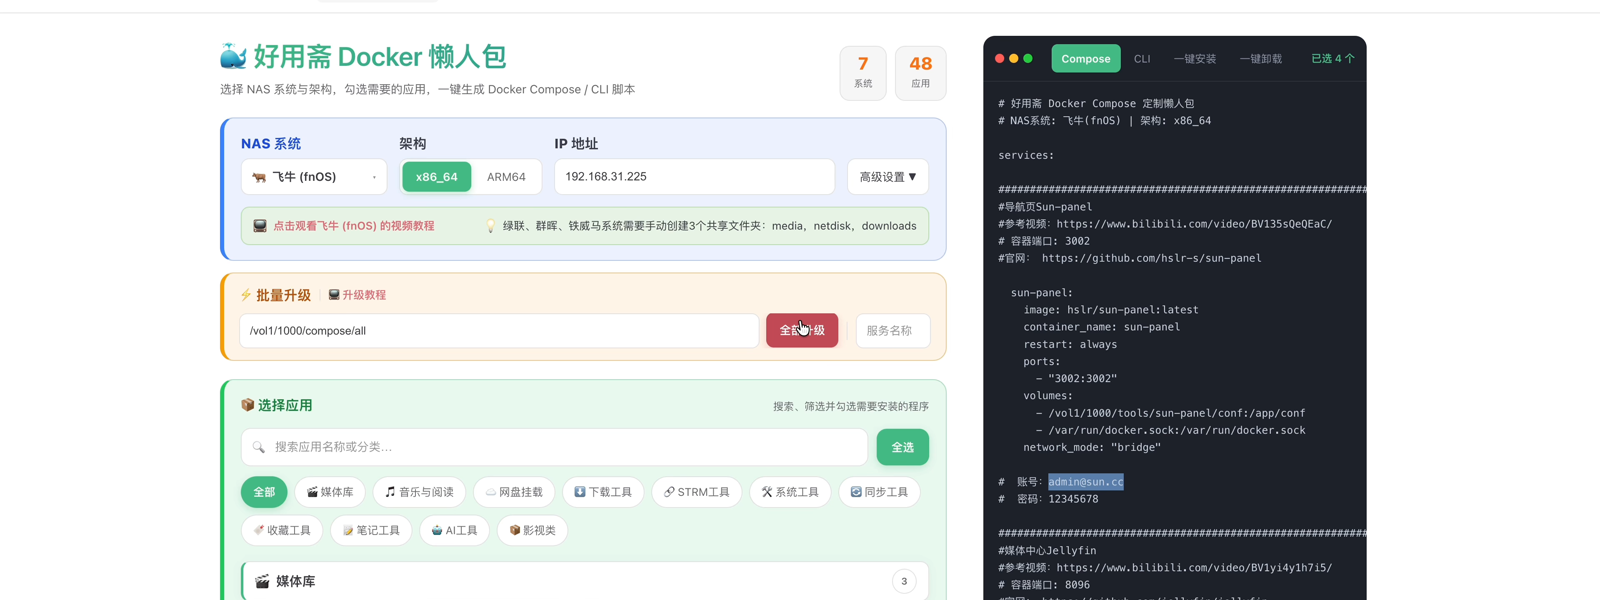This screenshot has height=600, width=1600.
Task: Click the clapperboard icon in 媒体库 section header
Action: coord(262,581)
